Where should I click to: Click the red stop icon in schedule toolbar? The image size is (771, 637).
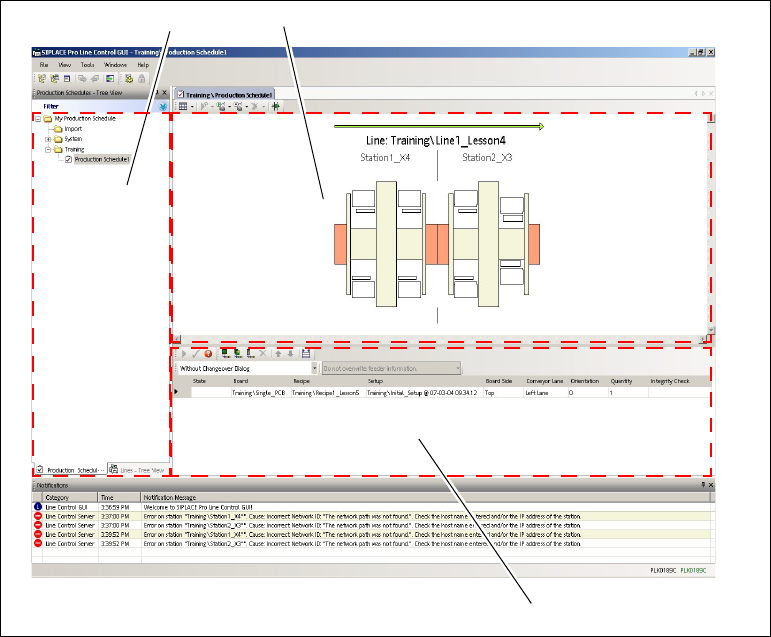click(207, 353)
